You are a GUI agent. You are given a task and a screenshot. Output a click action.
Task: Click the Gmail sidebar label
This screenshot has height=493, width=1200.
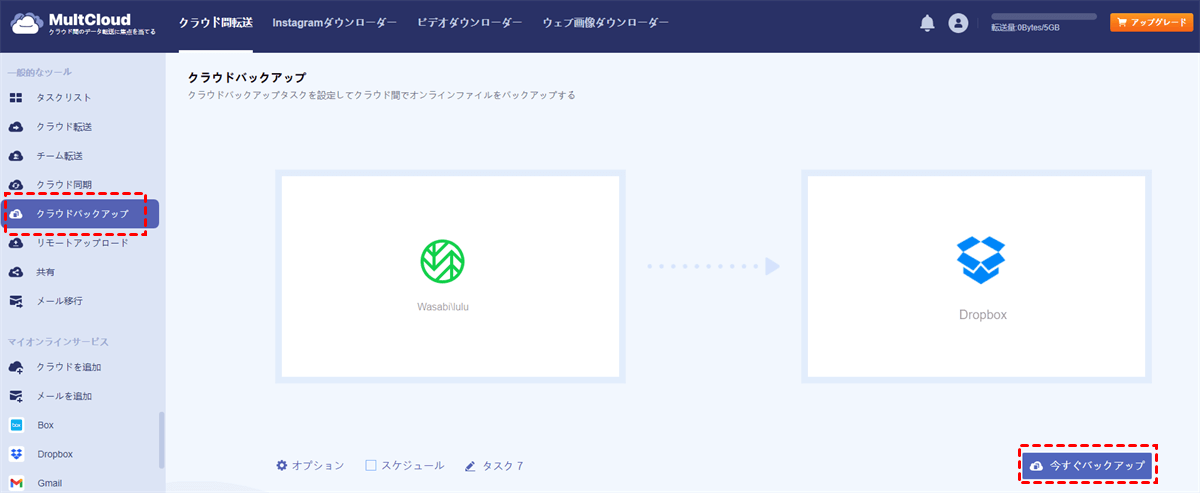pos(50,483)
